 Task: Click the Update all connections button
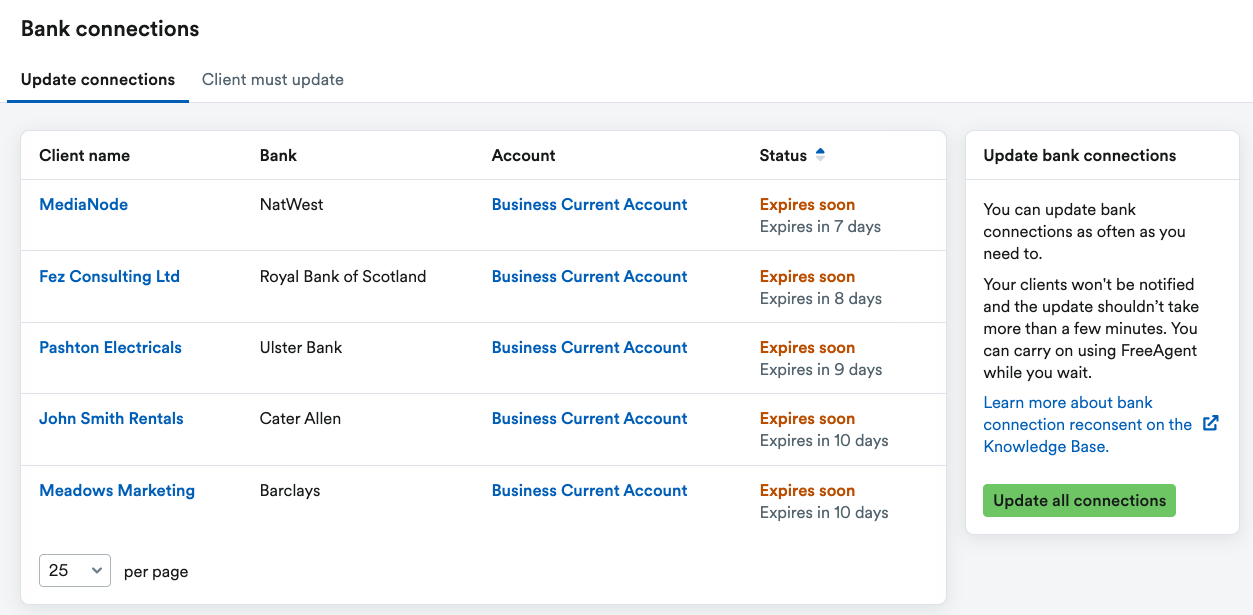point(1079,500)
